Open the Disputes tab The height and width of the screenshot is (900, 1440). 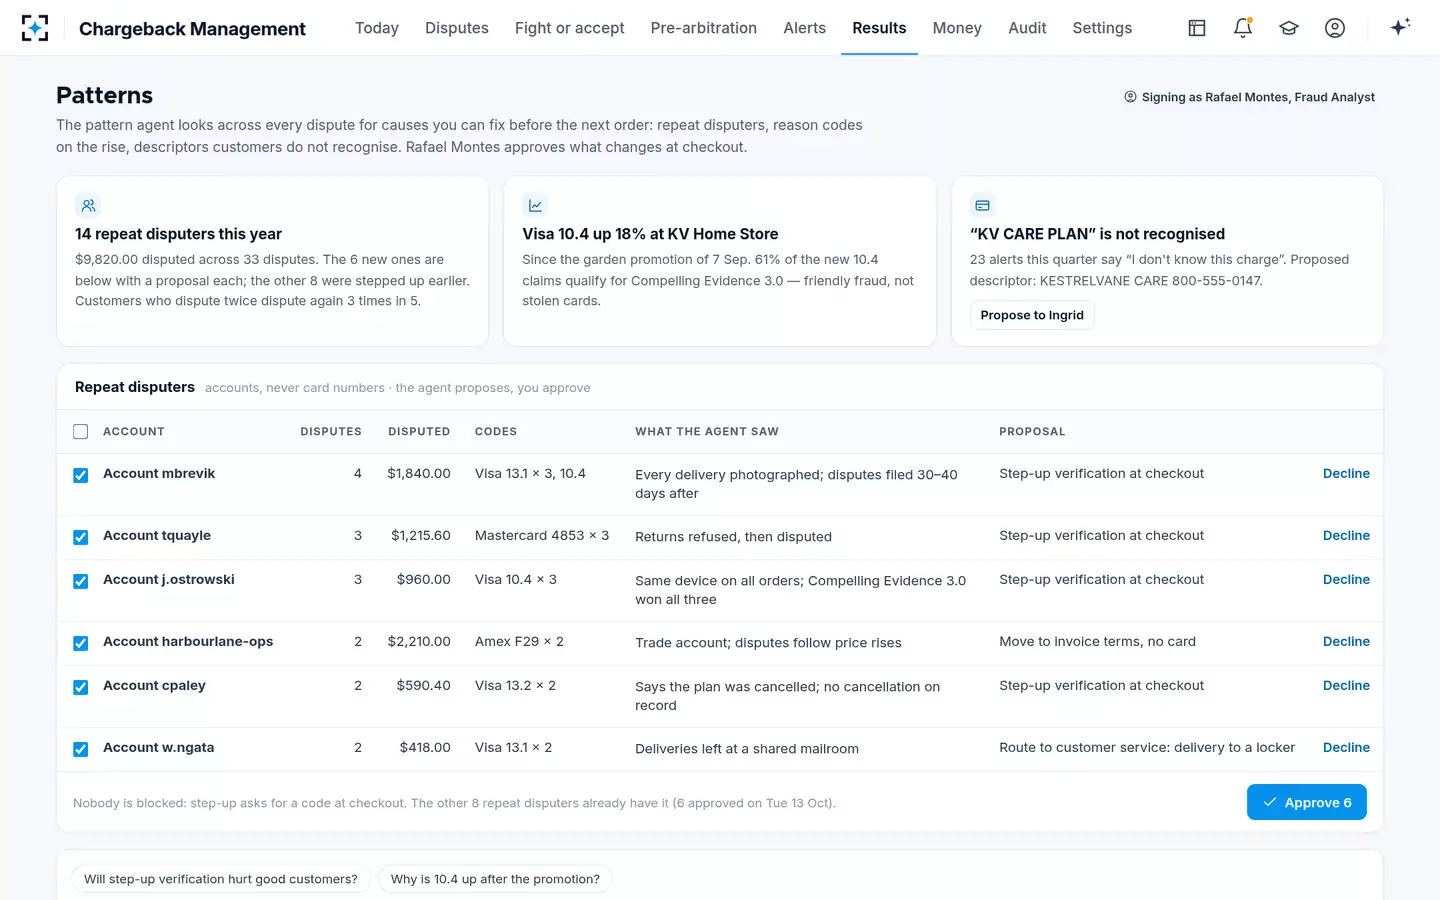(x=457, y=28)
